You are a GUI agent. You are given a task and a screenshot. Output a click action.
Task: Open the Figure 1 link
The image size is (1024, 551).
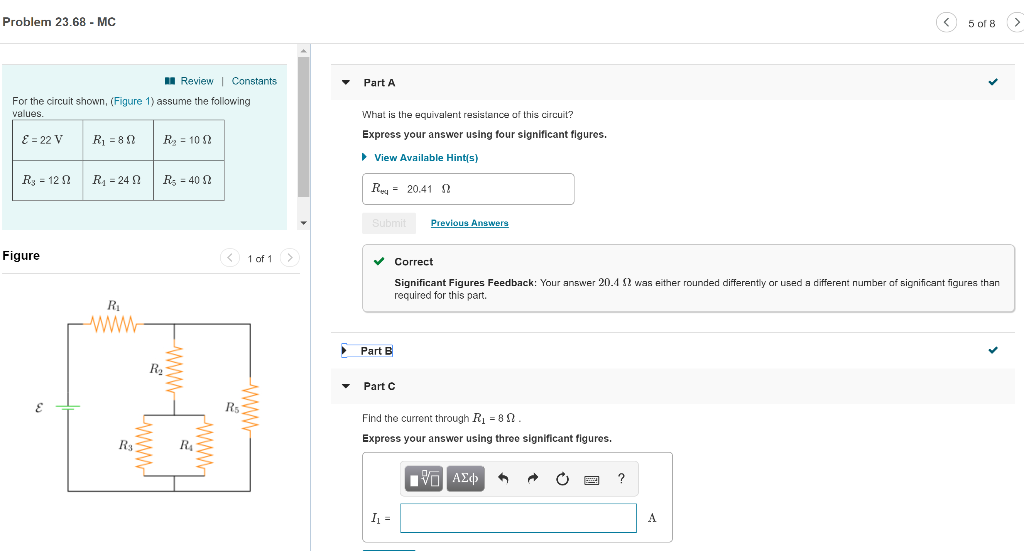(x=132, y=101)
